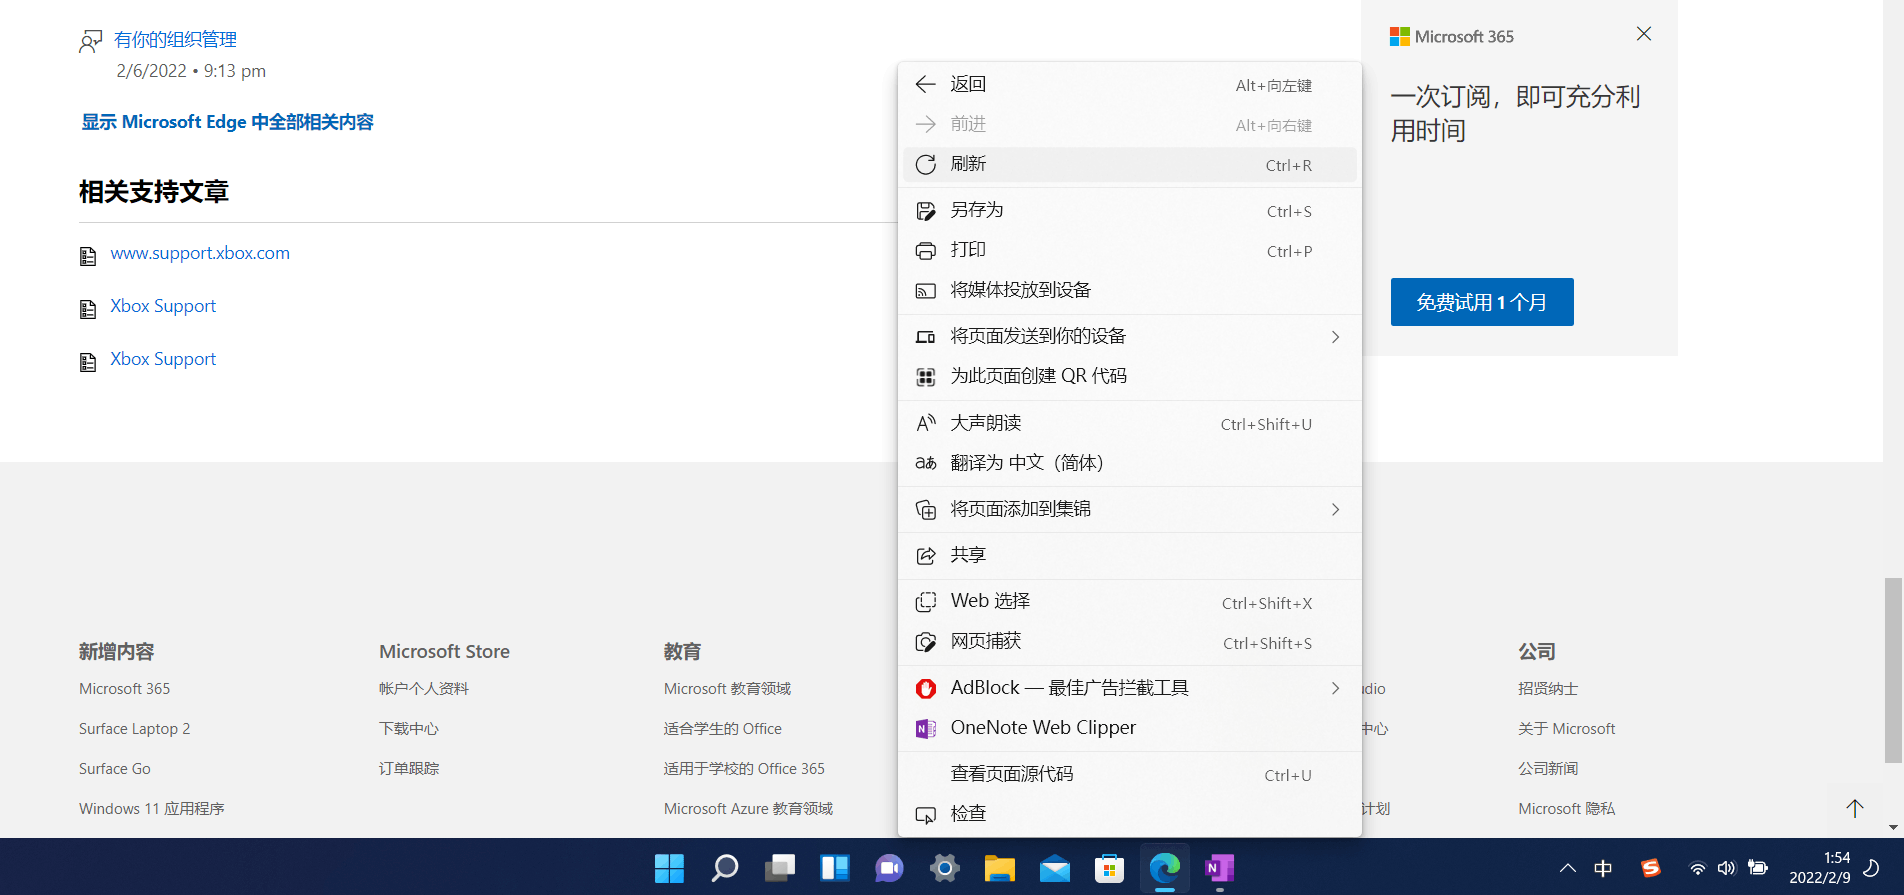
Task: Click the Web select icon
Action: 926,602
